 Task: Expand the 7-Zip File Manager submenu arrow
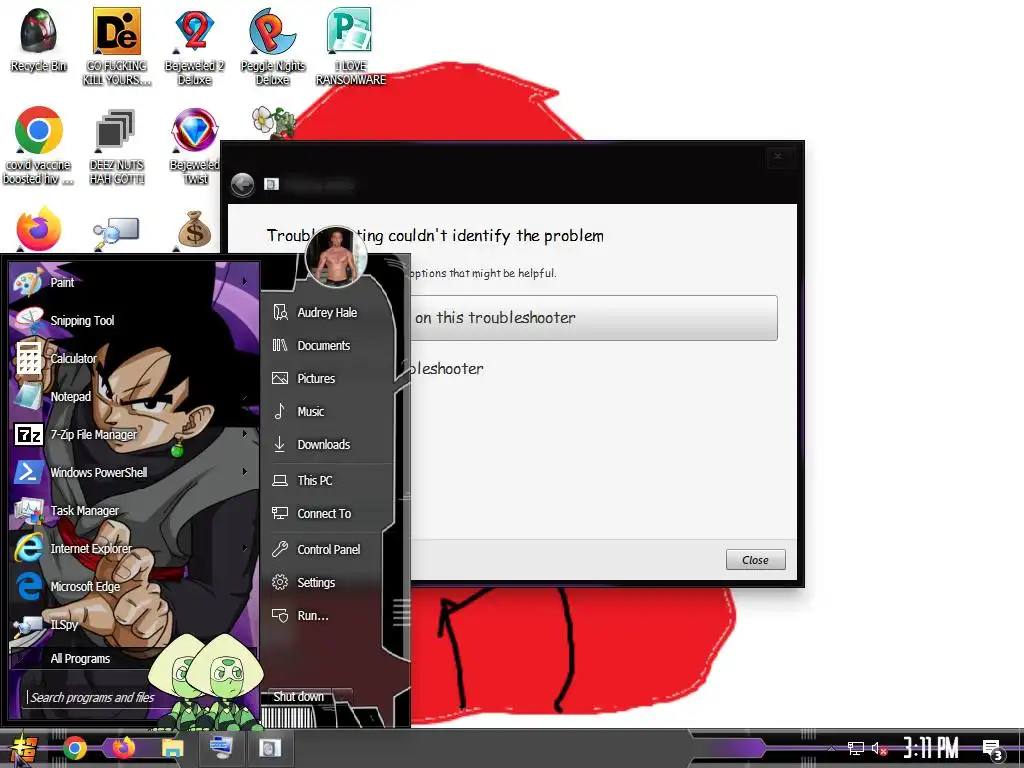click(245, 434)
